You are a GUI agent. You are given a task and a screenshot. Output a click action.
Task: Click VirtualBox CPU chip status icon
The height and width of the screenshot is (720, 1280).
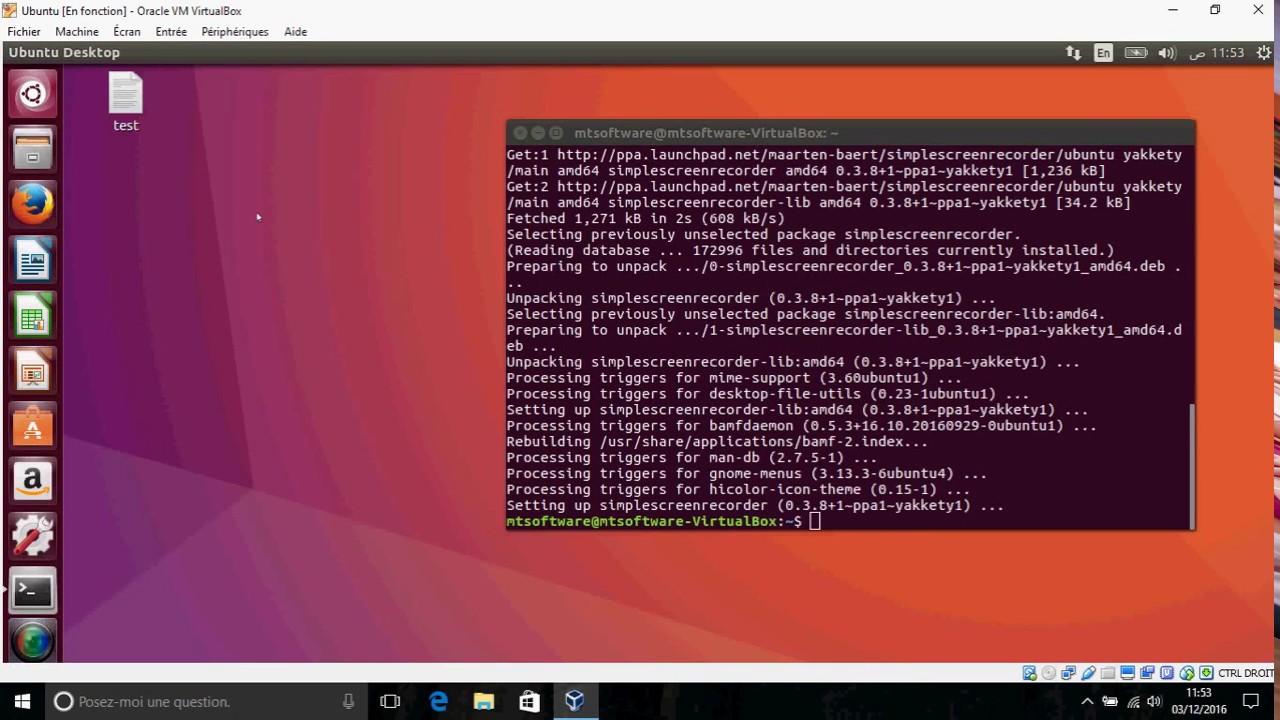1167,673
